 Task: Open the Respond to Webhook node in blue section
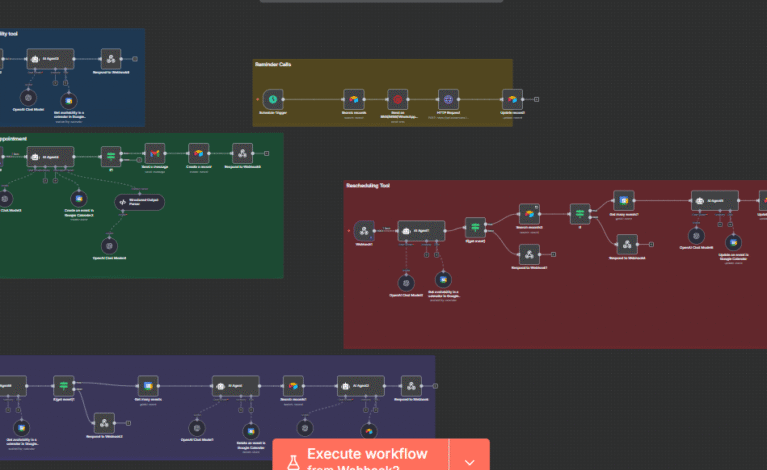pos(110,58)
